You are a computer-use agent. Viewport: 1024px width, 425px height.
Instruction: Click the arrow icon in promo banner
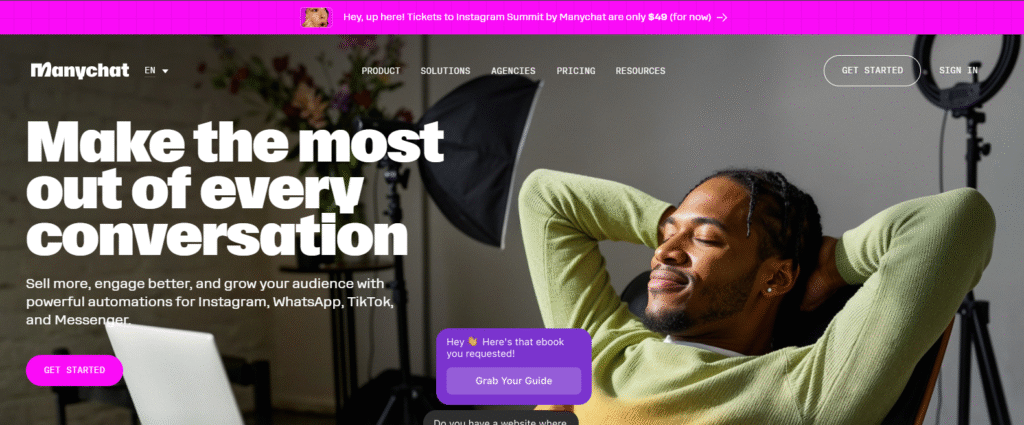tap(722, 18)
